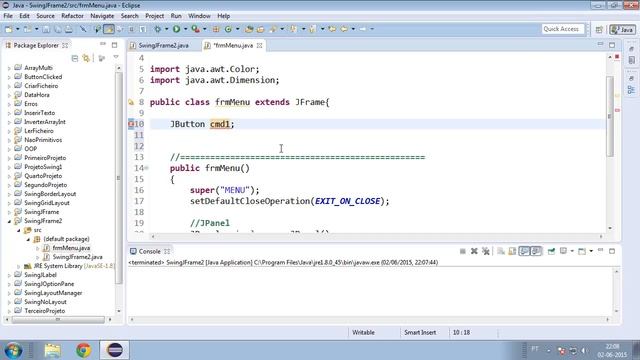Open the Refactor menu
Image resolution: width=640 pixels, height=360 pixels.
[72, 16]
